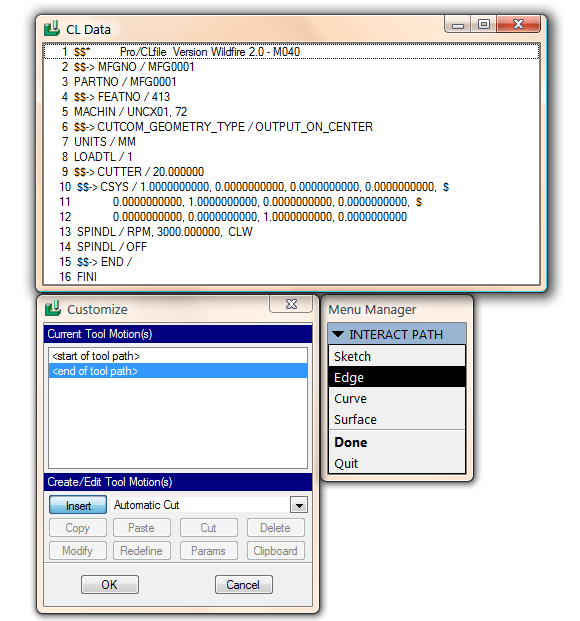Select <end of tool path> entry

click(x=178, y=371)
